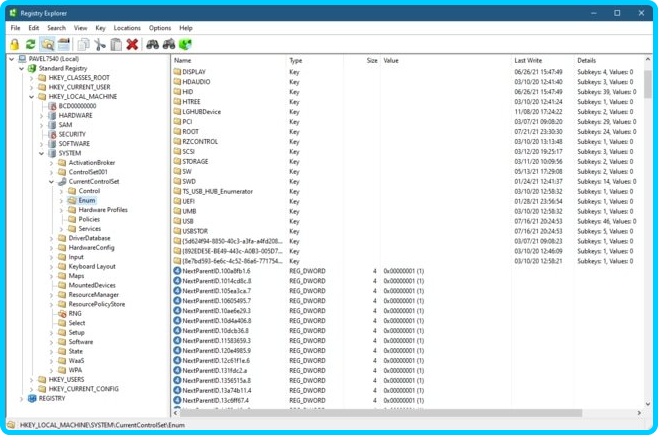This screenshot has height=435, width=658.
Task: Click the status bar folder icon
Action: (x=11, y=425)
